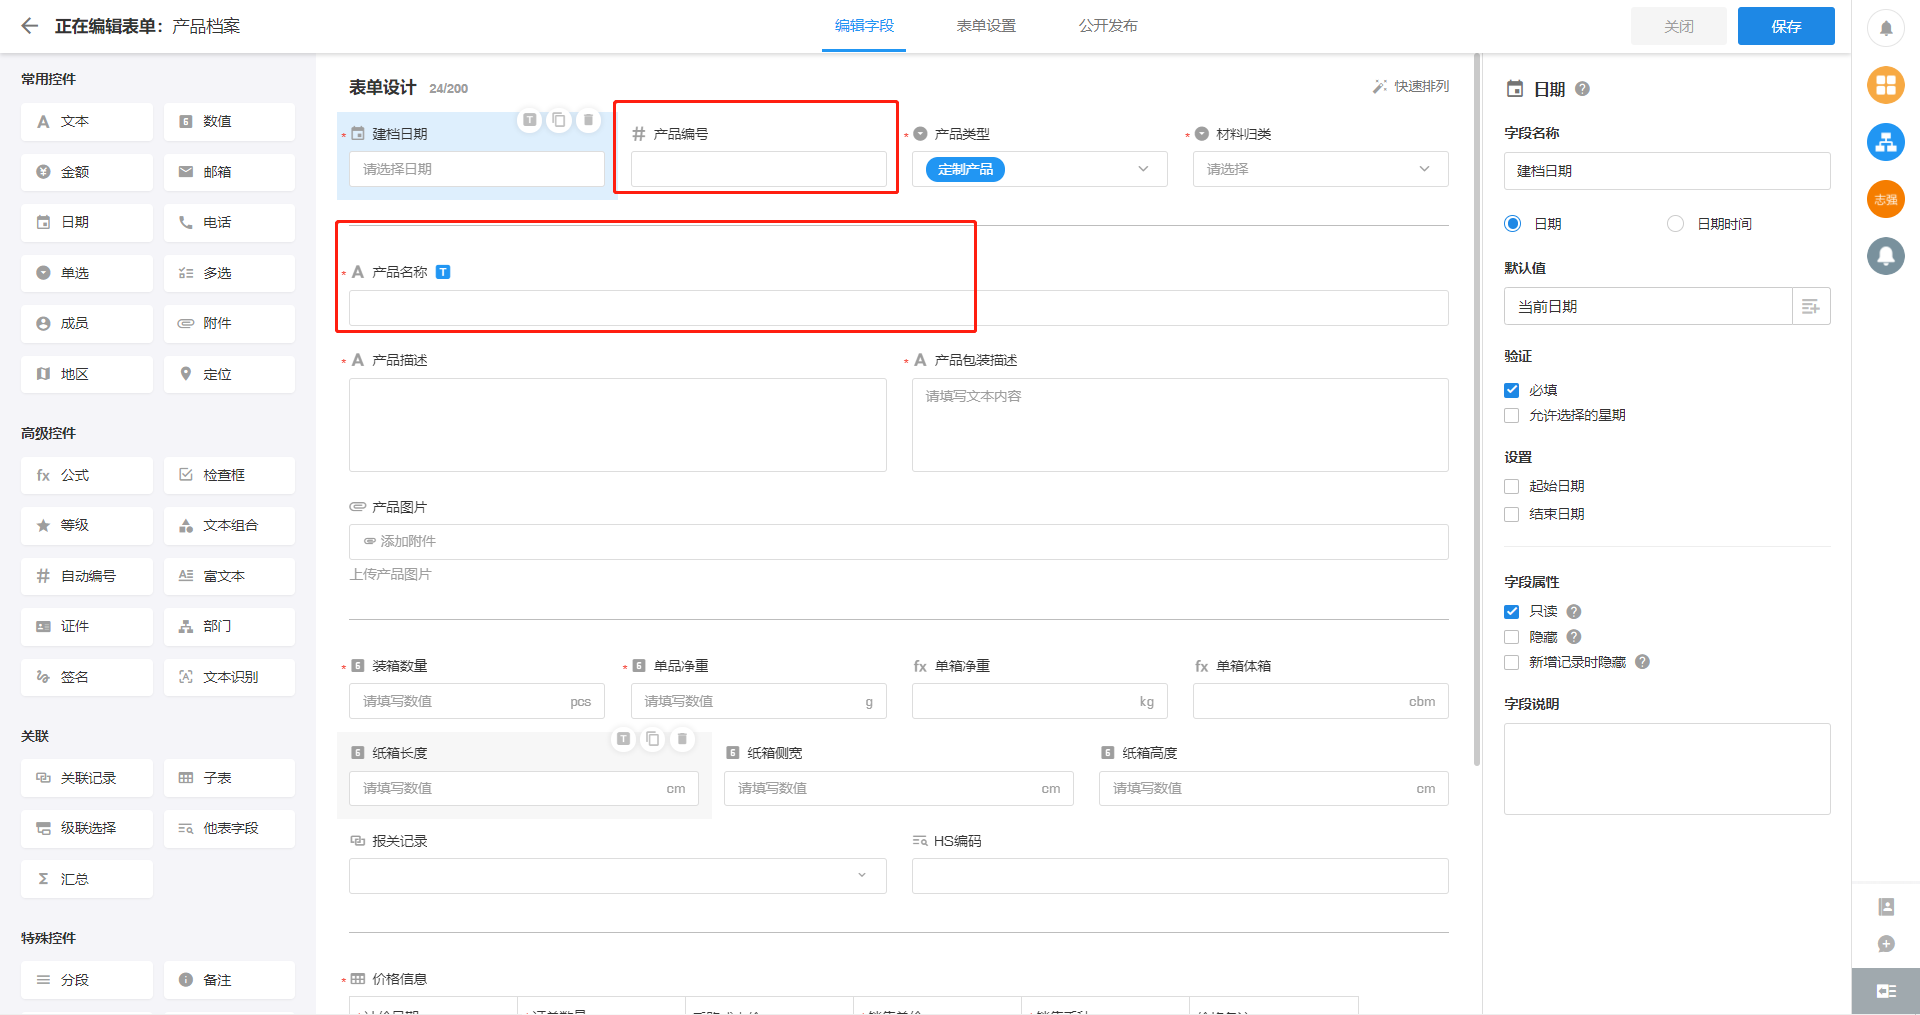The image size is (1920, 1015).
Task: Click the 产品包装描述 text area
Action: (x=1180, y=425)
